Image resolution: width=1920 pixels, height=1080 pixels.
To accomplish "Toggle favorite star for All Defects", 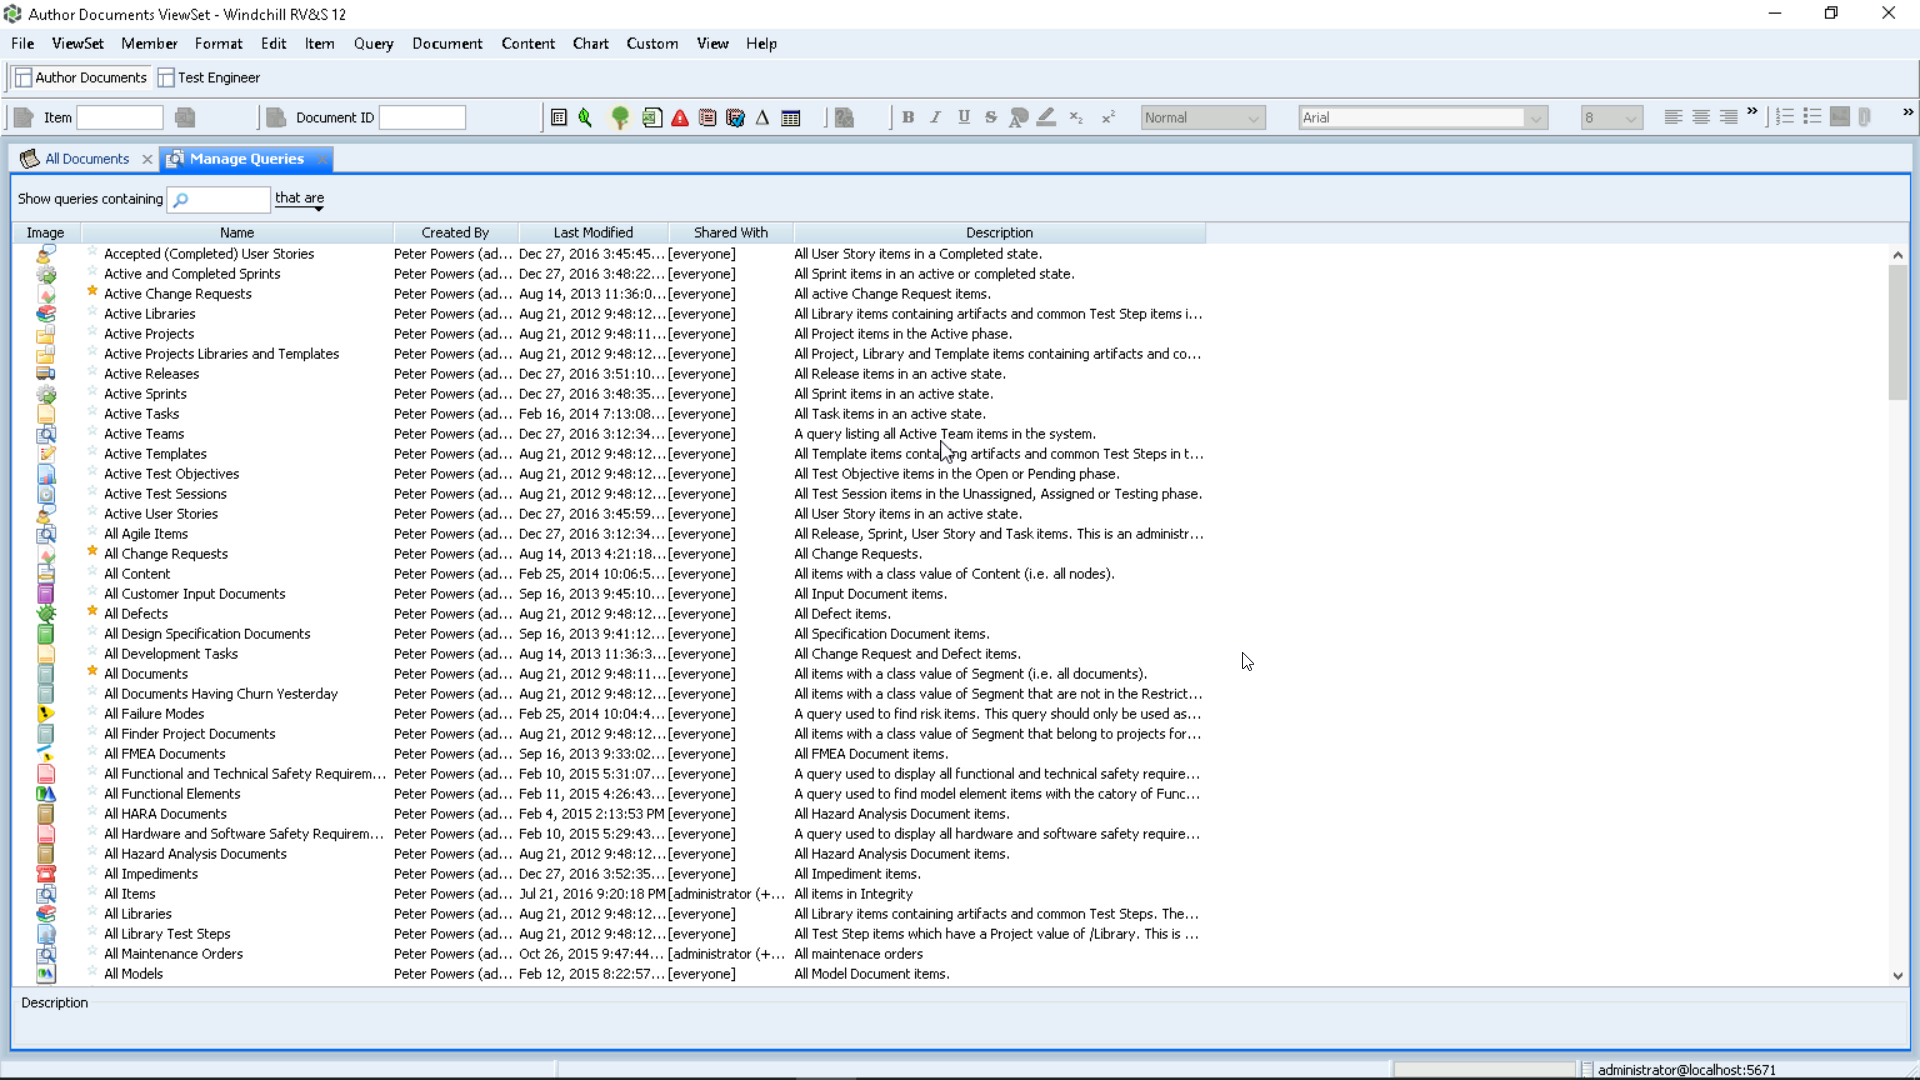I will point(92,612).
